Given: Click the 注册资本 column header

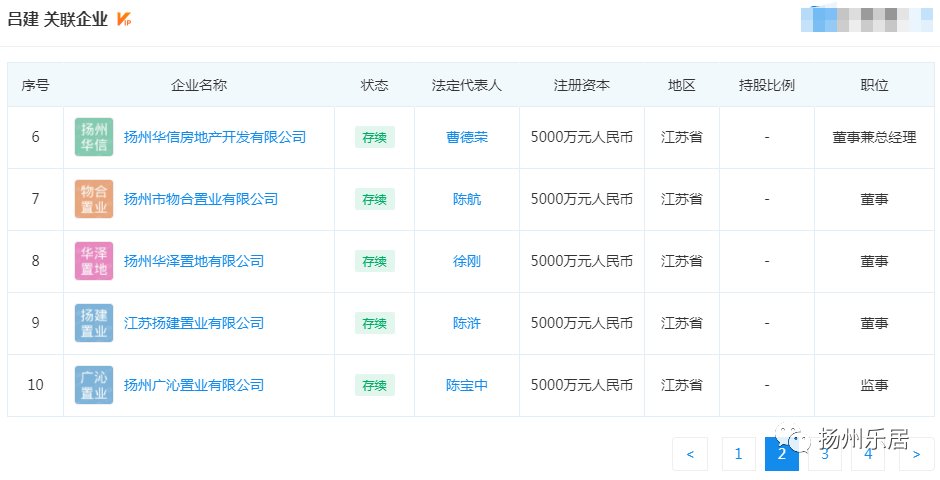Looking at the screenshot, I should pos(582,85).
